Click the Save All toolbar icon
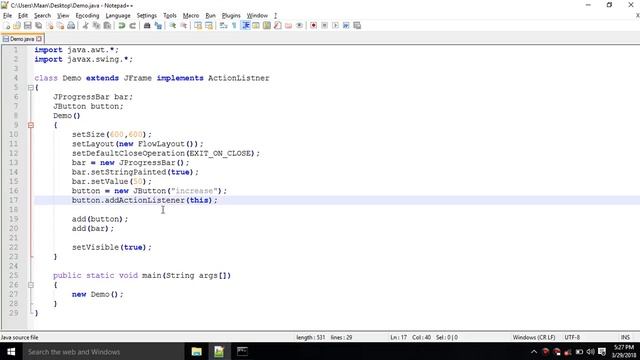Screen dimensions: 640x360 click(39, 26)
